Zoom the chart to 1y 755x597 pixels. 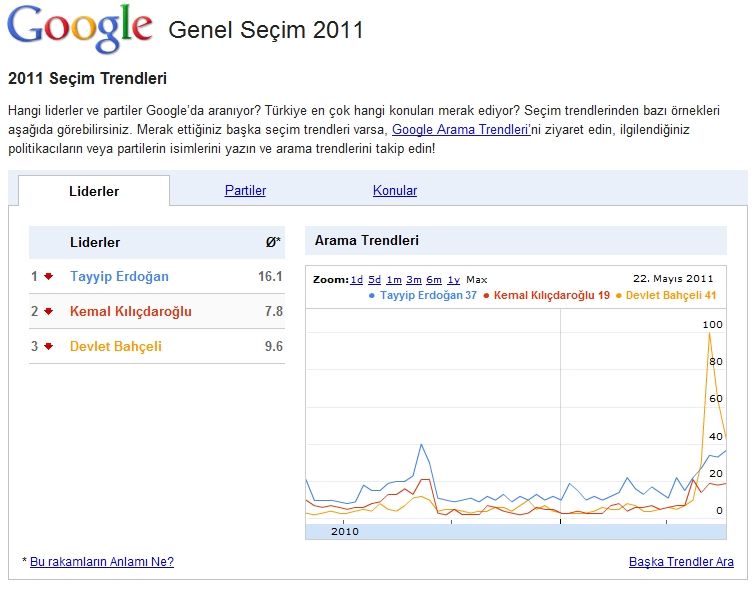click(454, 280)
